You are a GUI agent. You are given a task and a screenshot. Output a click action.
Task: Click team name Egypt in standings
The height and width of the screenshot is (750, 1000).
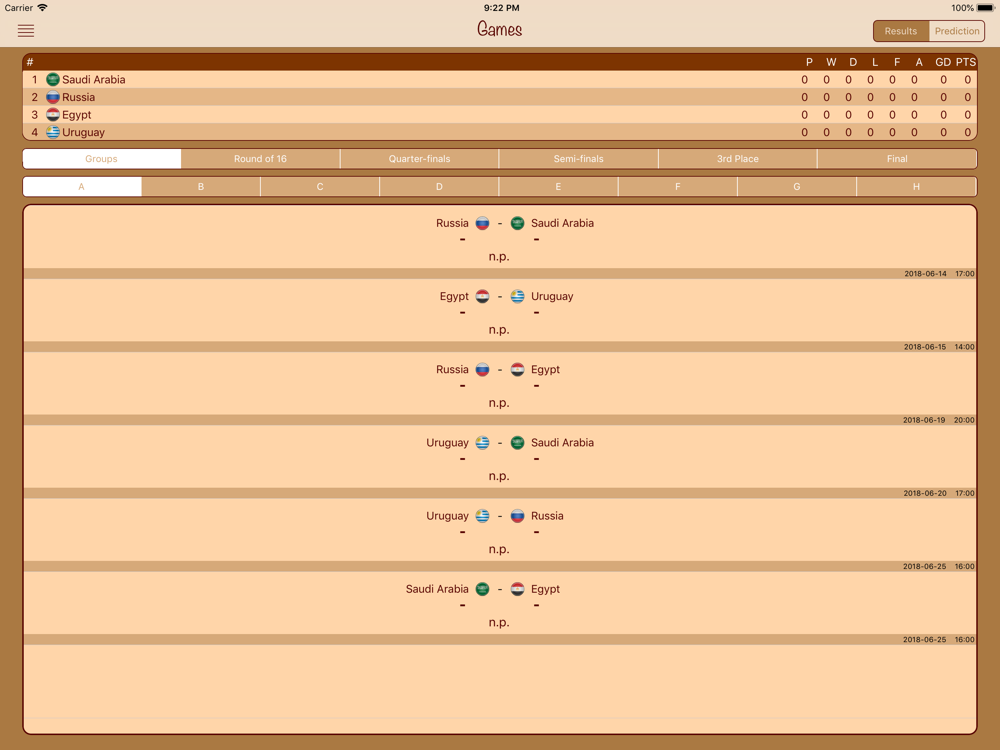pos(77,115)
